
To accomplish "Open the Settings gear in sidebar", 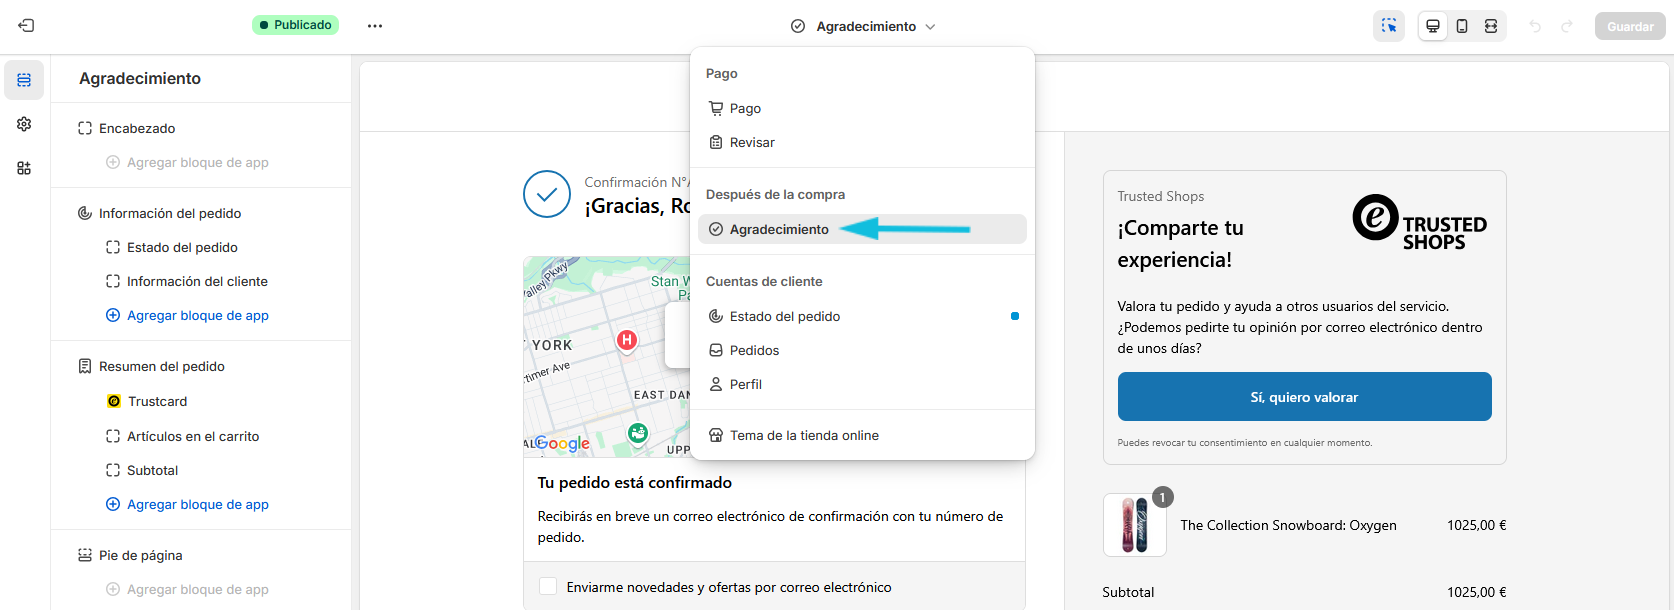I will [x=24, y=124].
